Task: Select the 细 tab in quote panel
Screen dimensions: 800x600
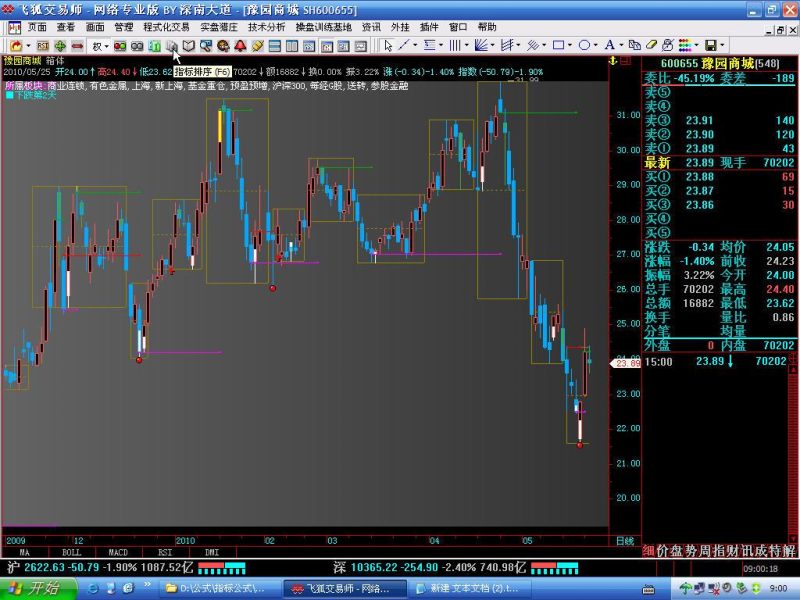Action: point(648,551)
